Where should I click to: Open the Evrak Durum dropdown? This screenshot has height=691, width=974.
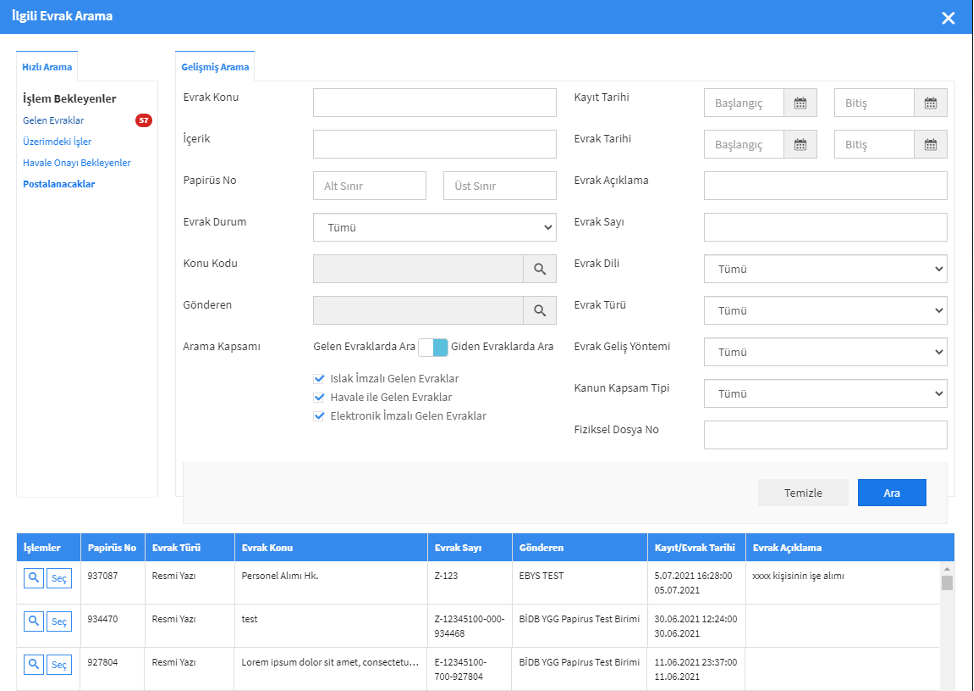(435, 227)
